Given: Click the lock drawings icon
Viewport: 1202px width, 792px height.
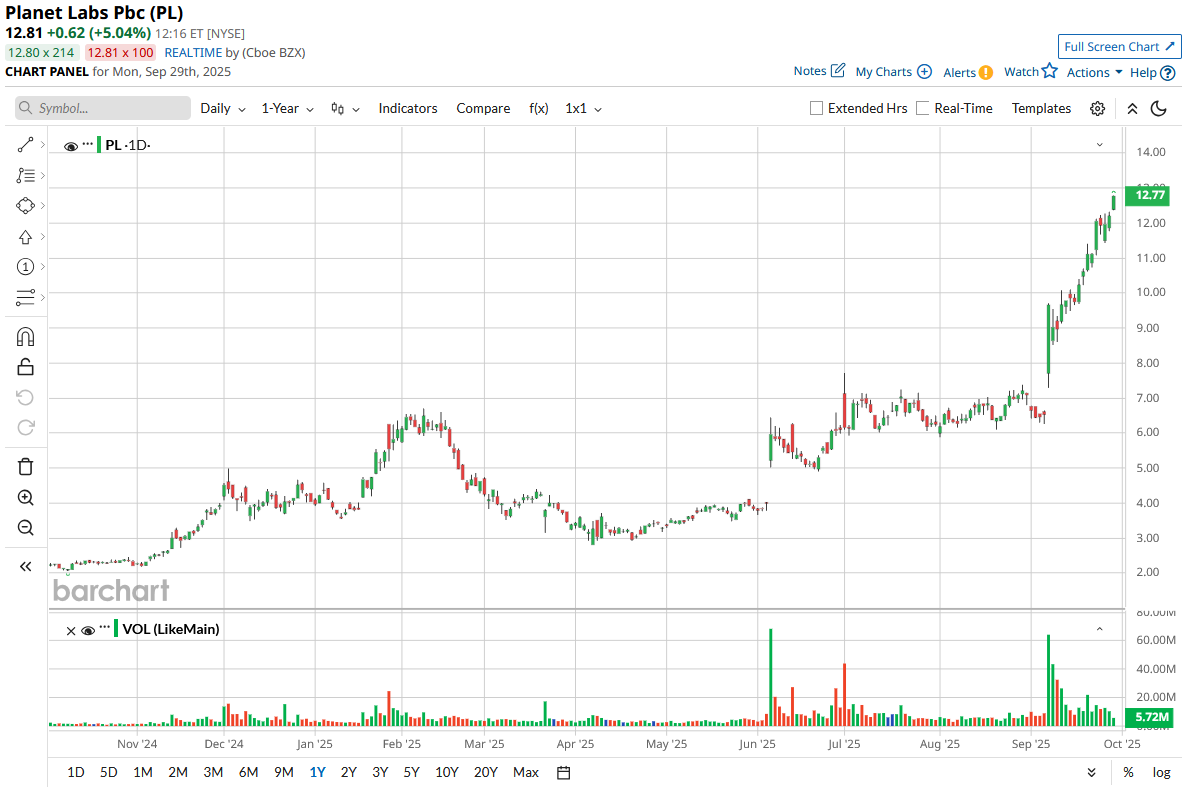Looking at the screenshot, I should (x=26, y=367).
